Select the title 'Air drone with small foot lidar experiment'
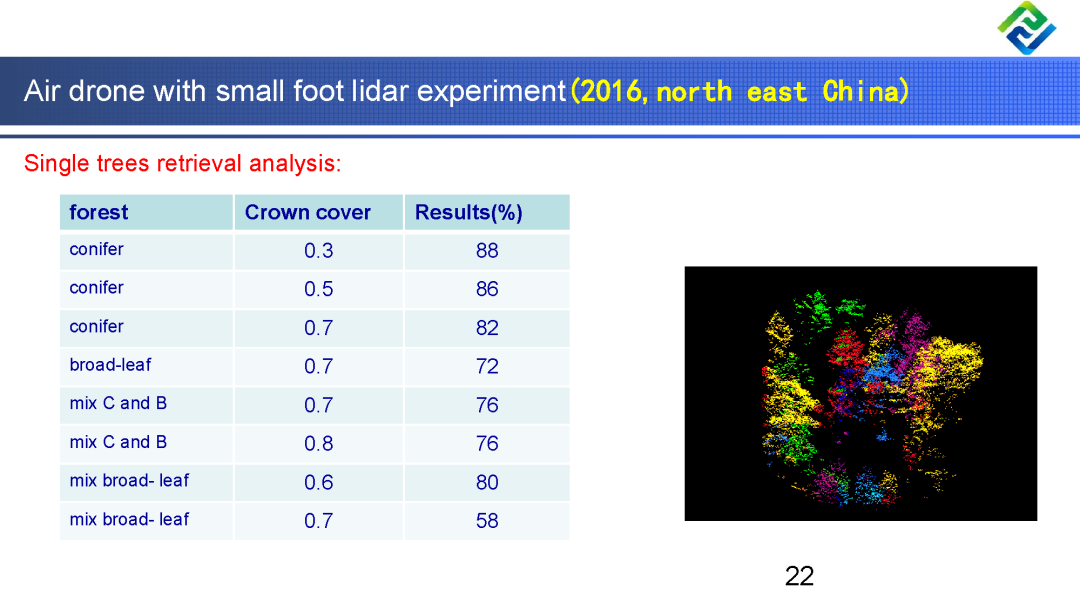1080x608 pixels. pos(295,91)
